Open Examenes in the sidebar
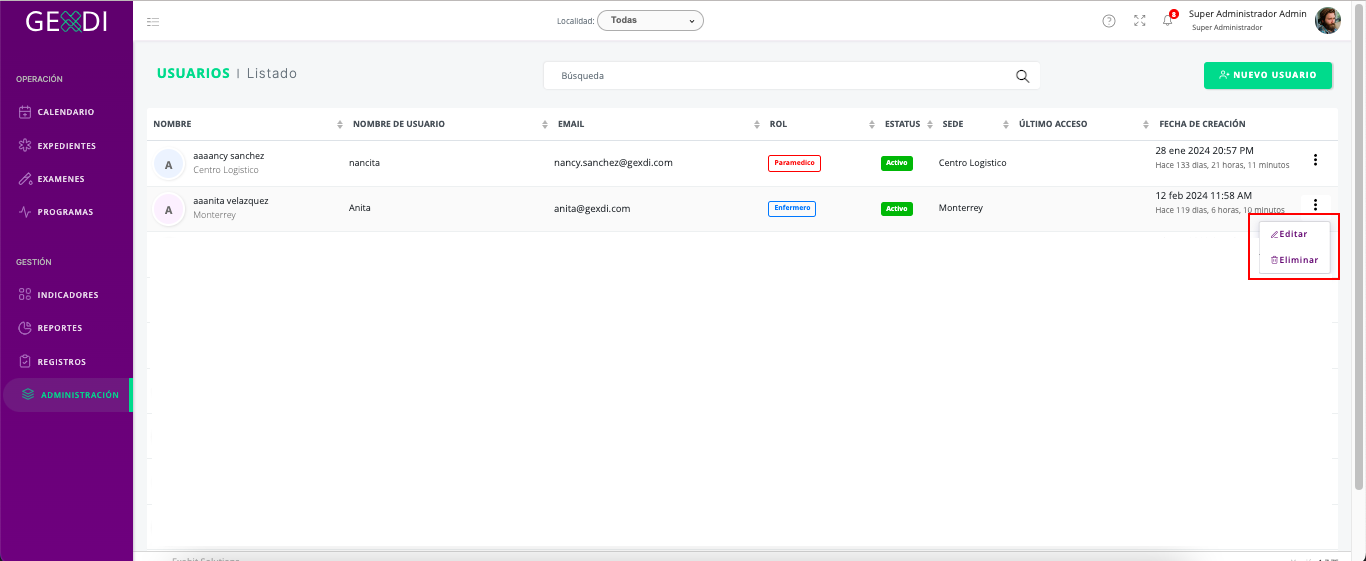 66,179
